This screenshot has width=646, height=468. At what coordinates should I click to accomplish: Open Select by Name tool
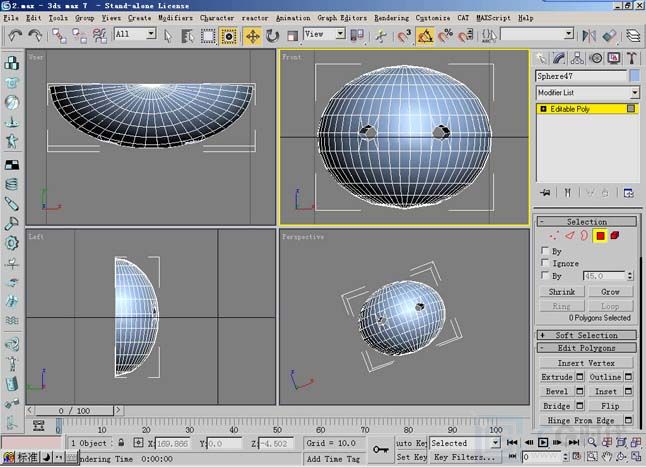point(187,36)
